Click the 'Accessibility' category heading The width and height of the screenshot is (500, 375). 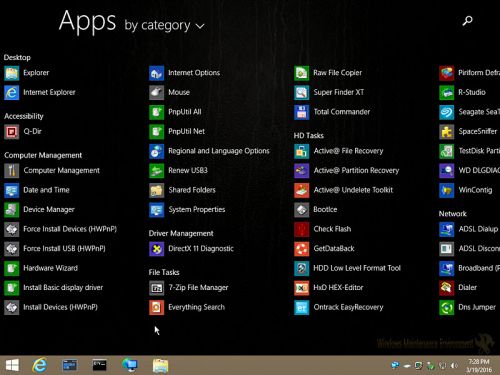pyautogui.click(x=24, y=116)
